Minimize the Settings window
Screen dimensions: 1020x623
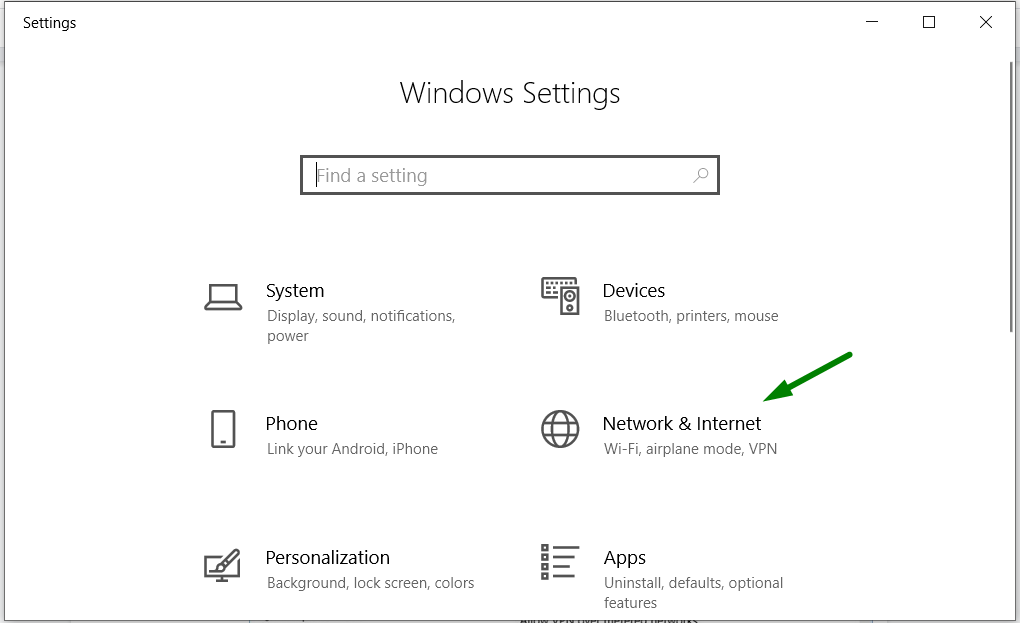coord(872,22)
